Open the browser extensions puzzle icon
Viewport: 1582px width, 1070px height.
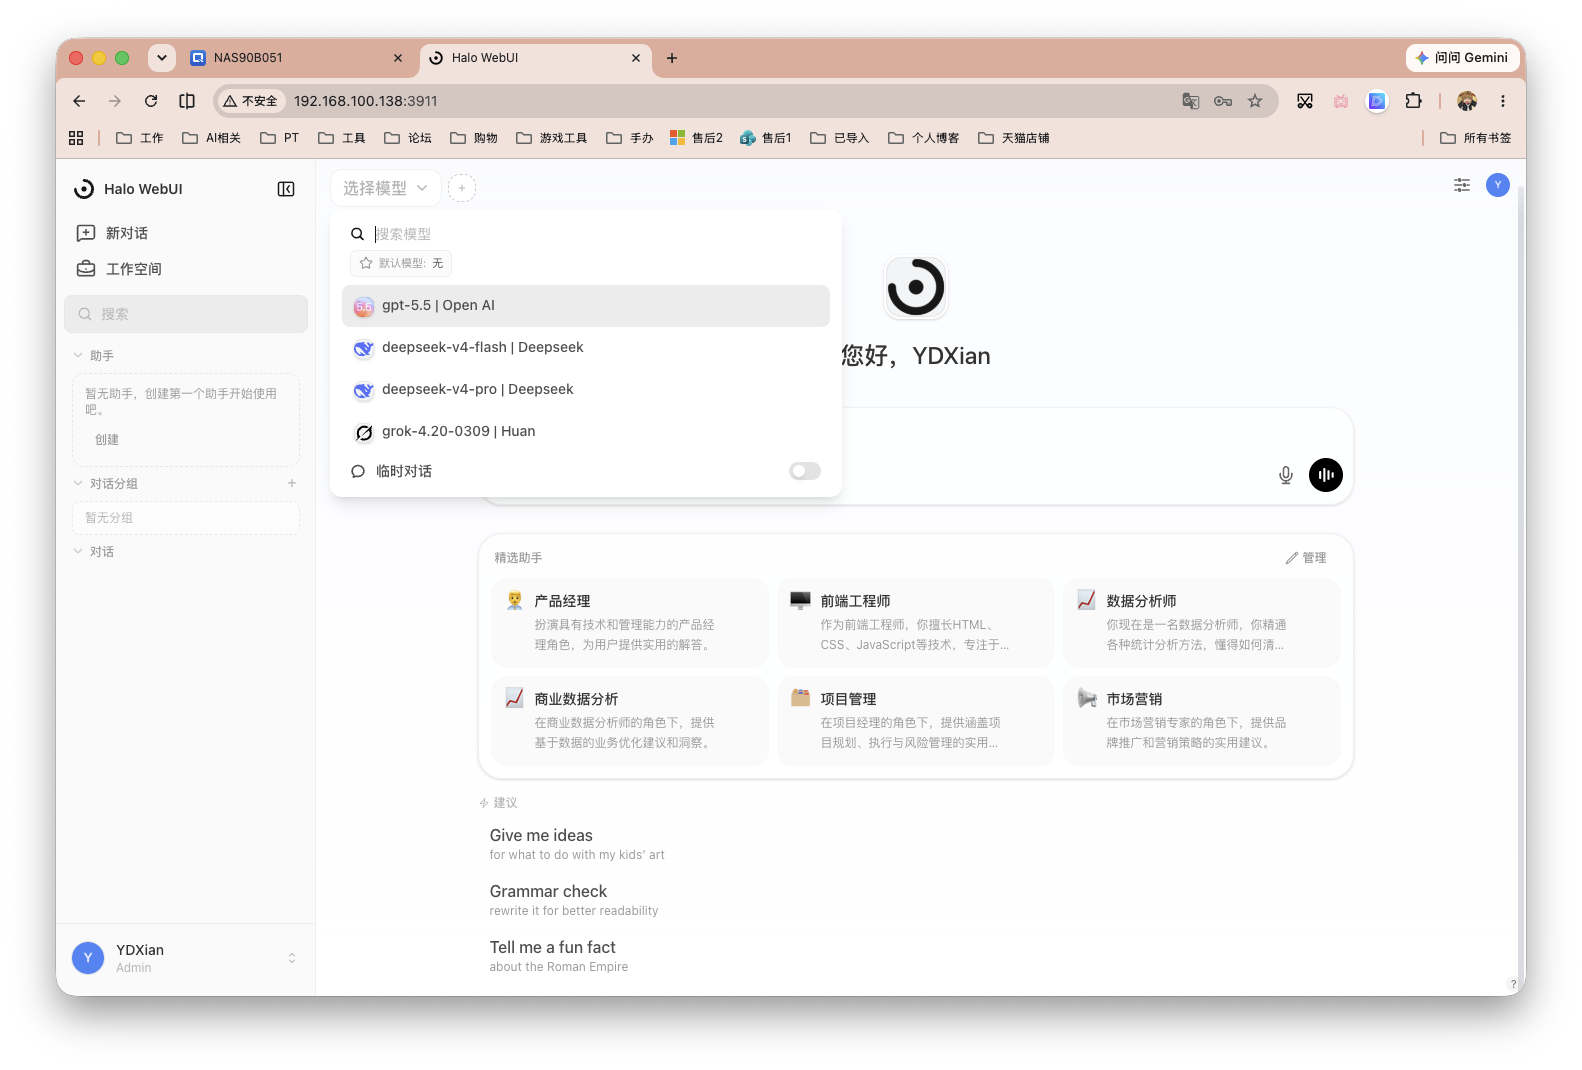click(1413, 101)
